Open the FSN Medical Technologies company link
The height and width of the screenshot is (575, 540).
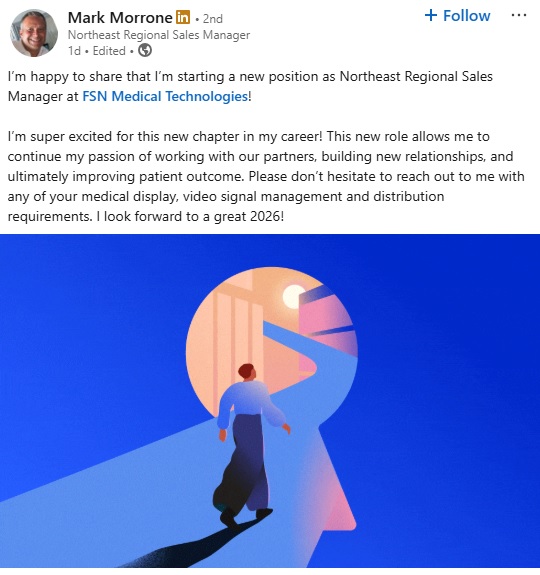(x=165, y=96)
